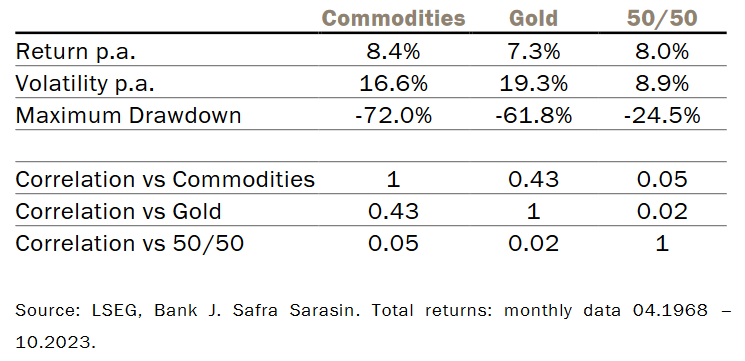This screenshot has width=745, height=361.
Task: Select the 50/50 column header
Action: click(662, 18)
